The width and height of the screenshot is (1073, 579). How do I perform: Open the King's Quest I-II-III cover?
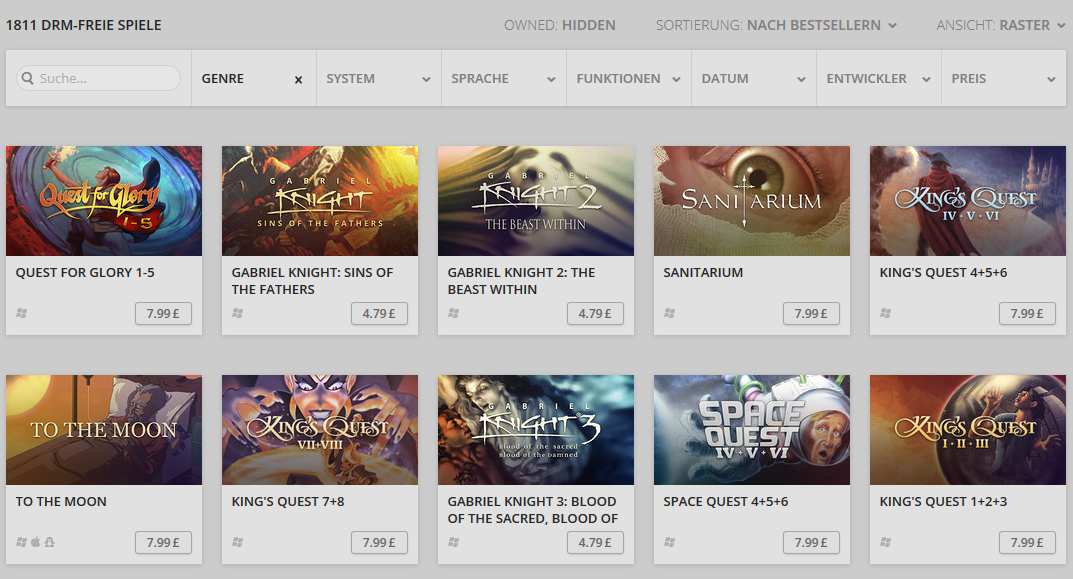pos(968,430)
